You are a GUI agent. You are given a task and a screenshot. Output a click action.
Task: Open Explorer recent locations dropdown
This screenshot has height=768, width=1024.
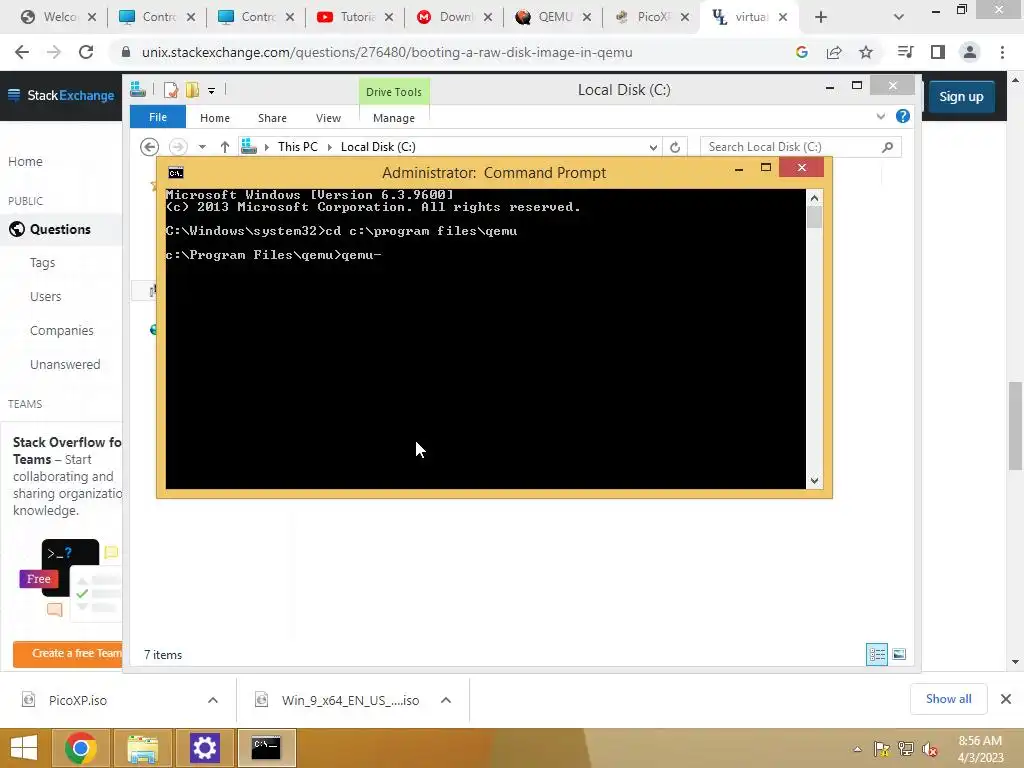pyautogui.click(x=202, y=147)
